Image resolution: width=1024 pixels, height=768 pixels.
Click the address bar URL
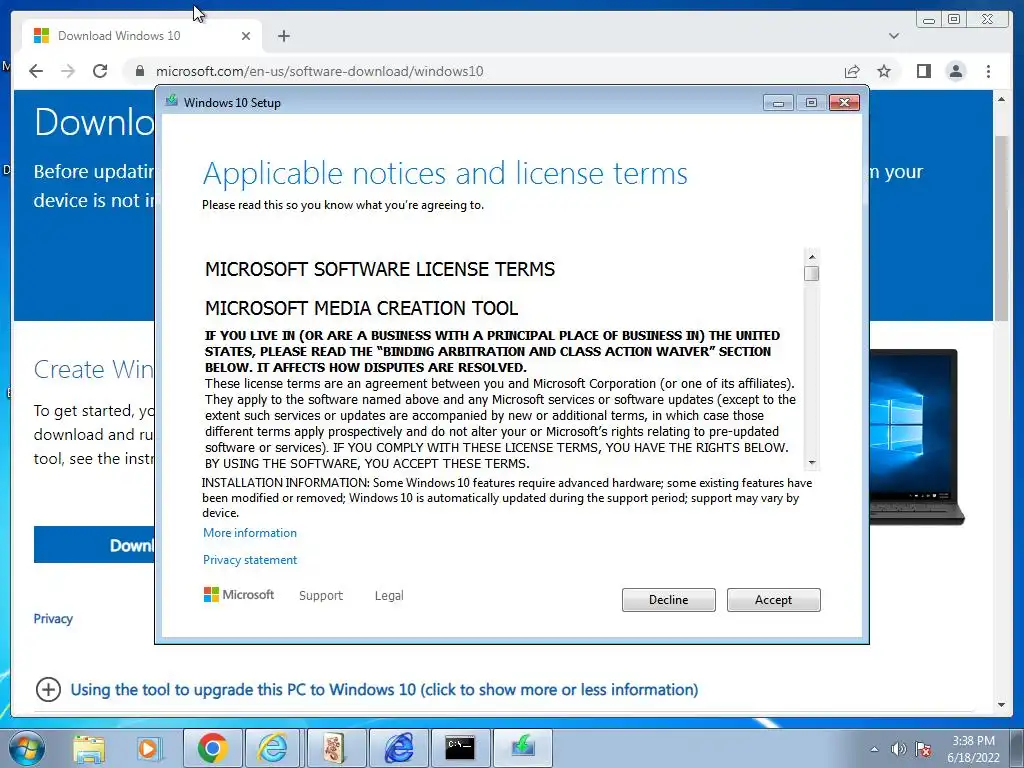(x=319, y=71)
